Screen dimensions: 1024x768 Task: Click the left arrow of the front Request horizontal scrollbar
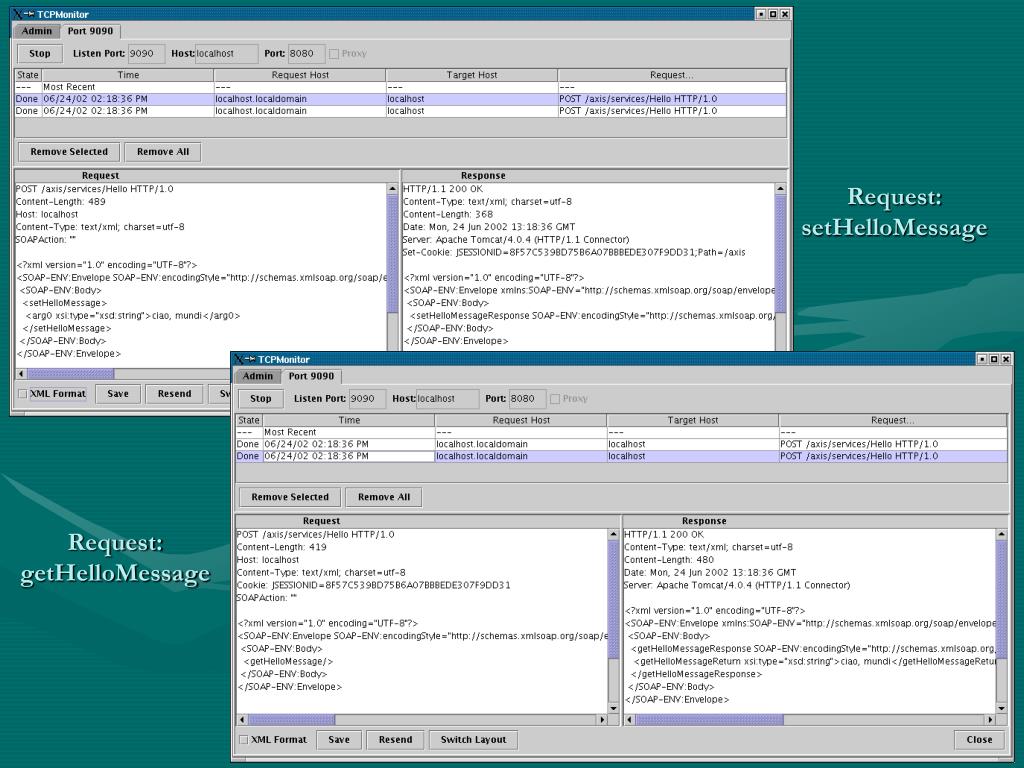242,720
